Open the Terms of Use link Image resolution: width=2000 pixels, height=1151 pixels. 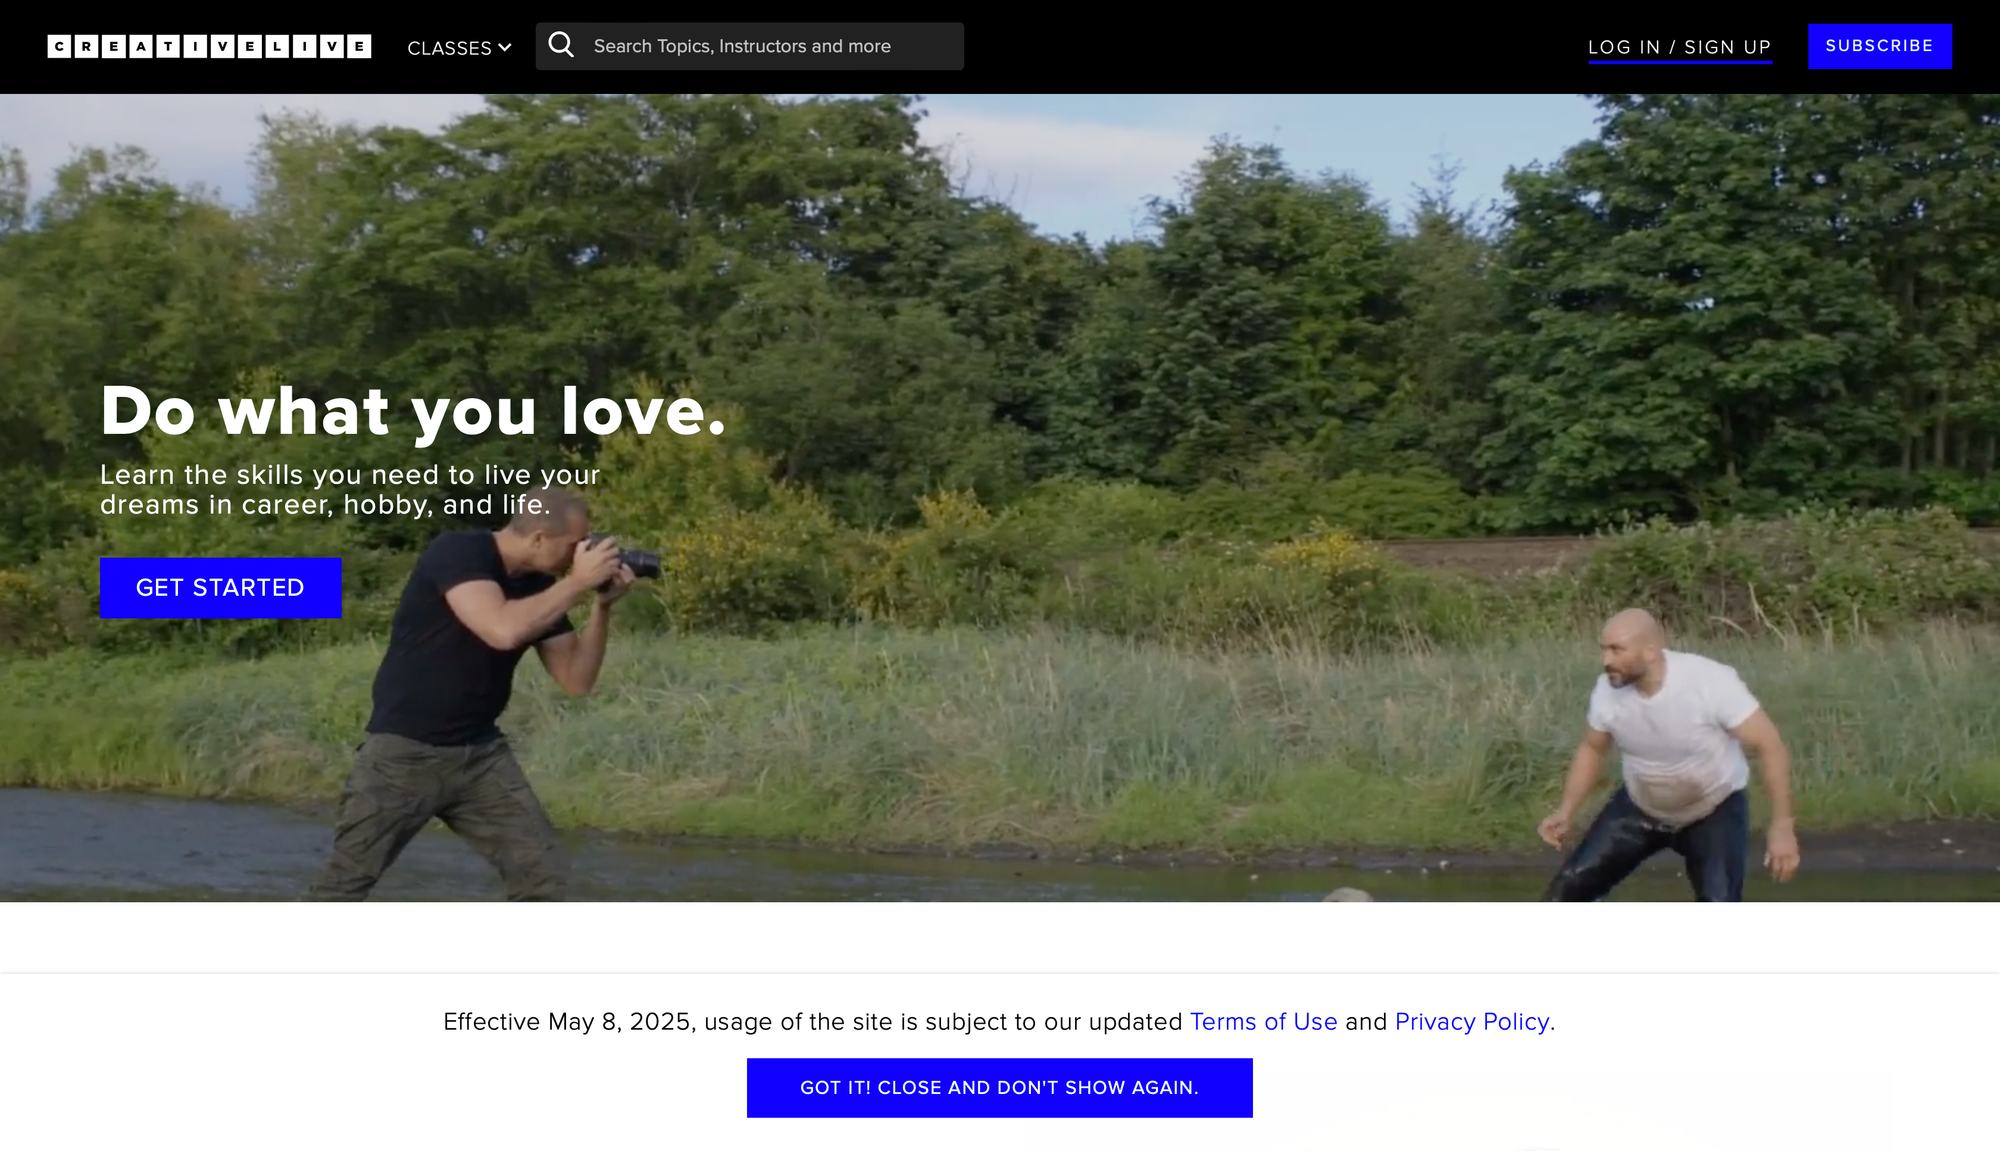click(1264, 1021)
